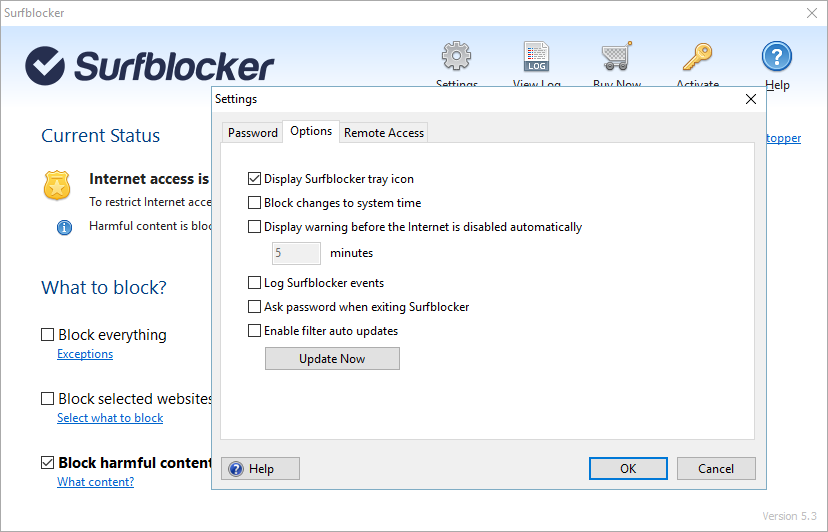Switch to the Password tab

253,133
